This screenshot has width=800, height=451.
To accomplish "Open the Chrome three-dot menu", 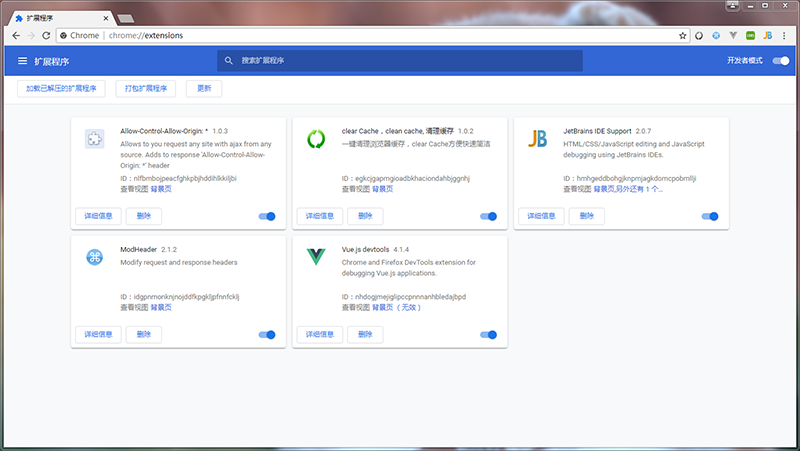I will coord(784,35).
